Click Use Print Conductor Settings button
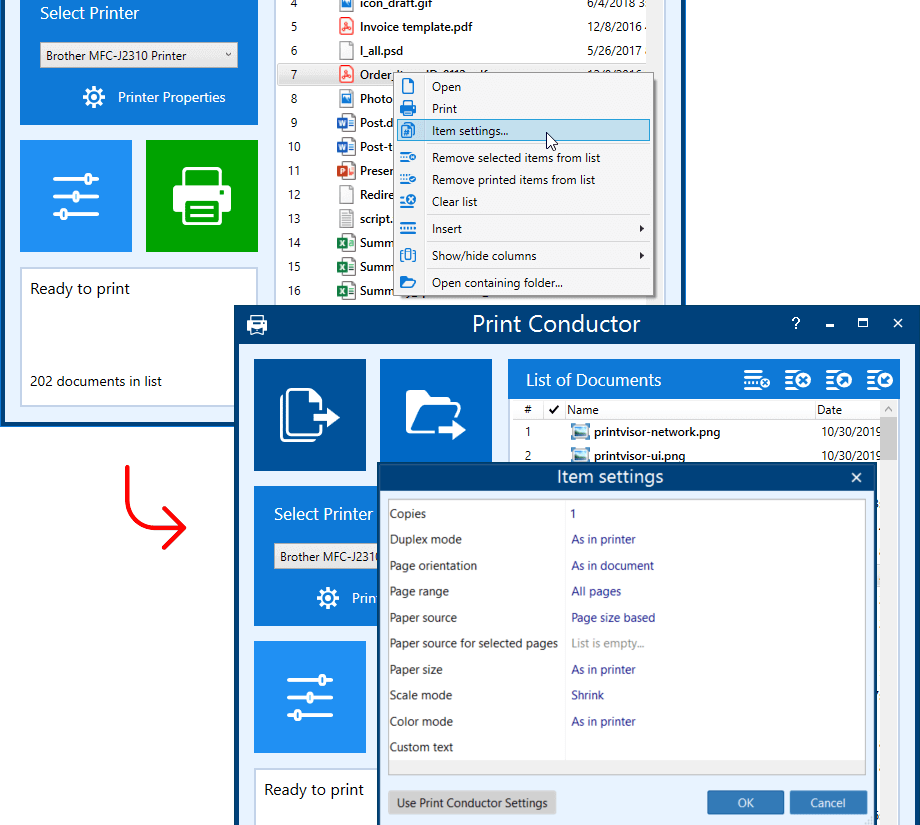920x825 pixels. tap(472, 803)
